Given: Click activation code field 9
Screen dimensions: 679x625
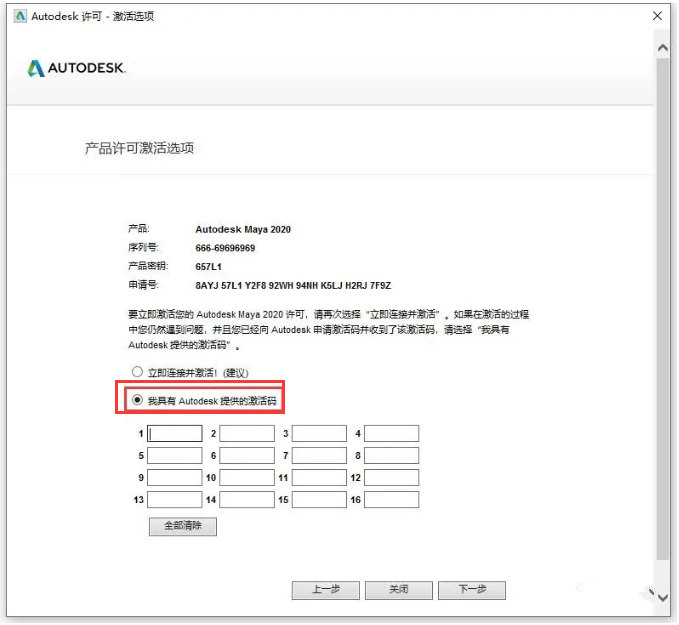Looking at the screenshot, I should coord(175,477).
